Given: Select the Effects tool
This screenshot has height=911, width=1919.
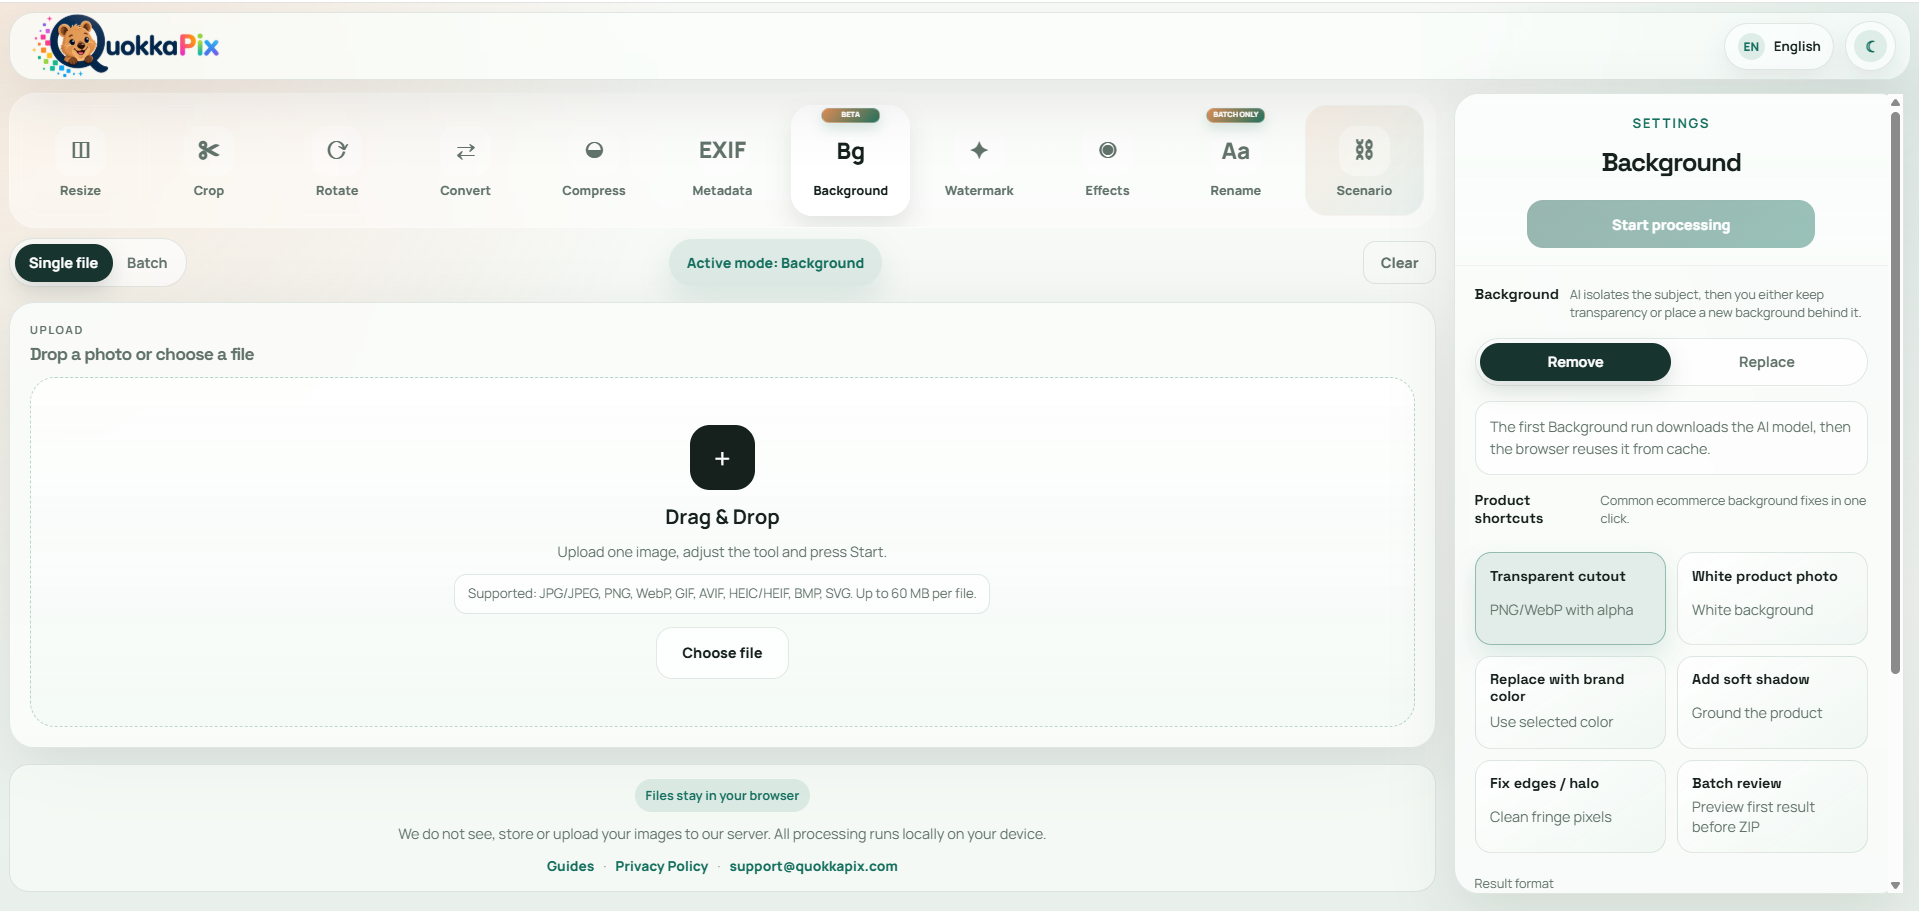Looking at the screenshot, I should click(1107, 161).
